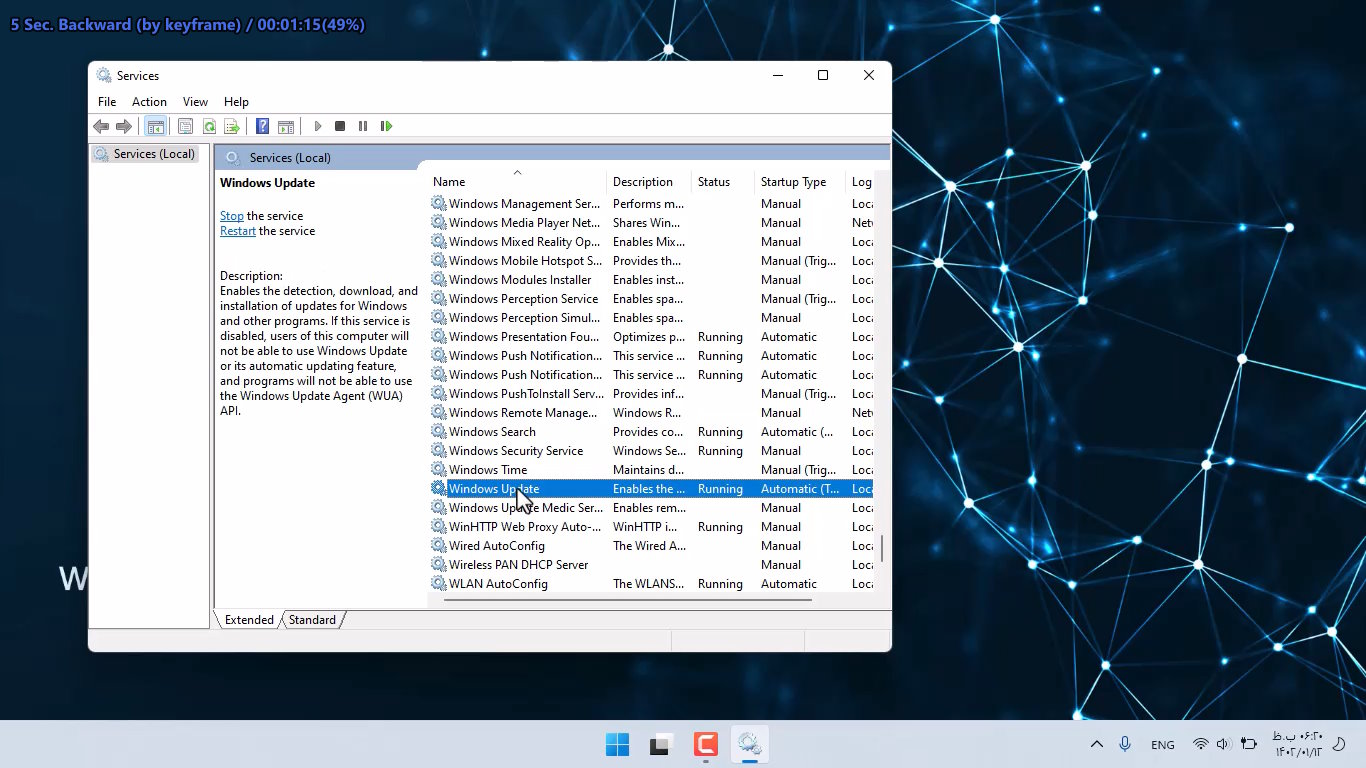Open the red Camtasia icon on taskbar

pos(706,745)
